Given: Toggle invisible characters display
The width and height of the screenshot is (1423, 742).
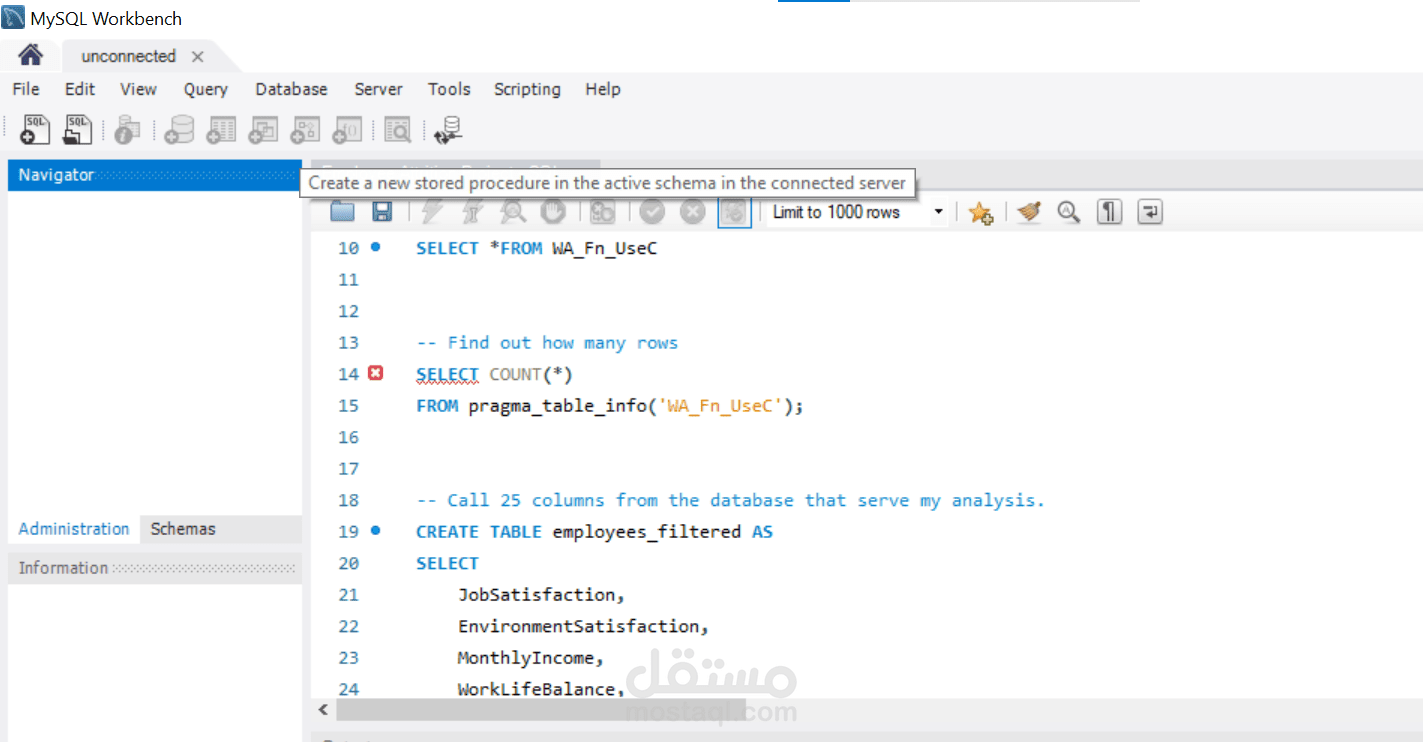Looking at the screenshot, I should 1109,212.
